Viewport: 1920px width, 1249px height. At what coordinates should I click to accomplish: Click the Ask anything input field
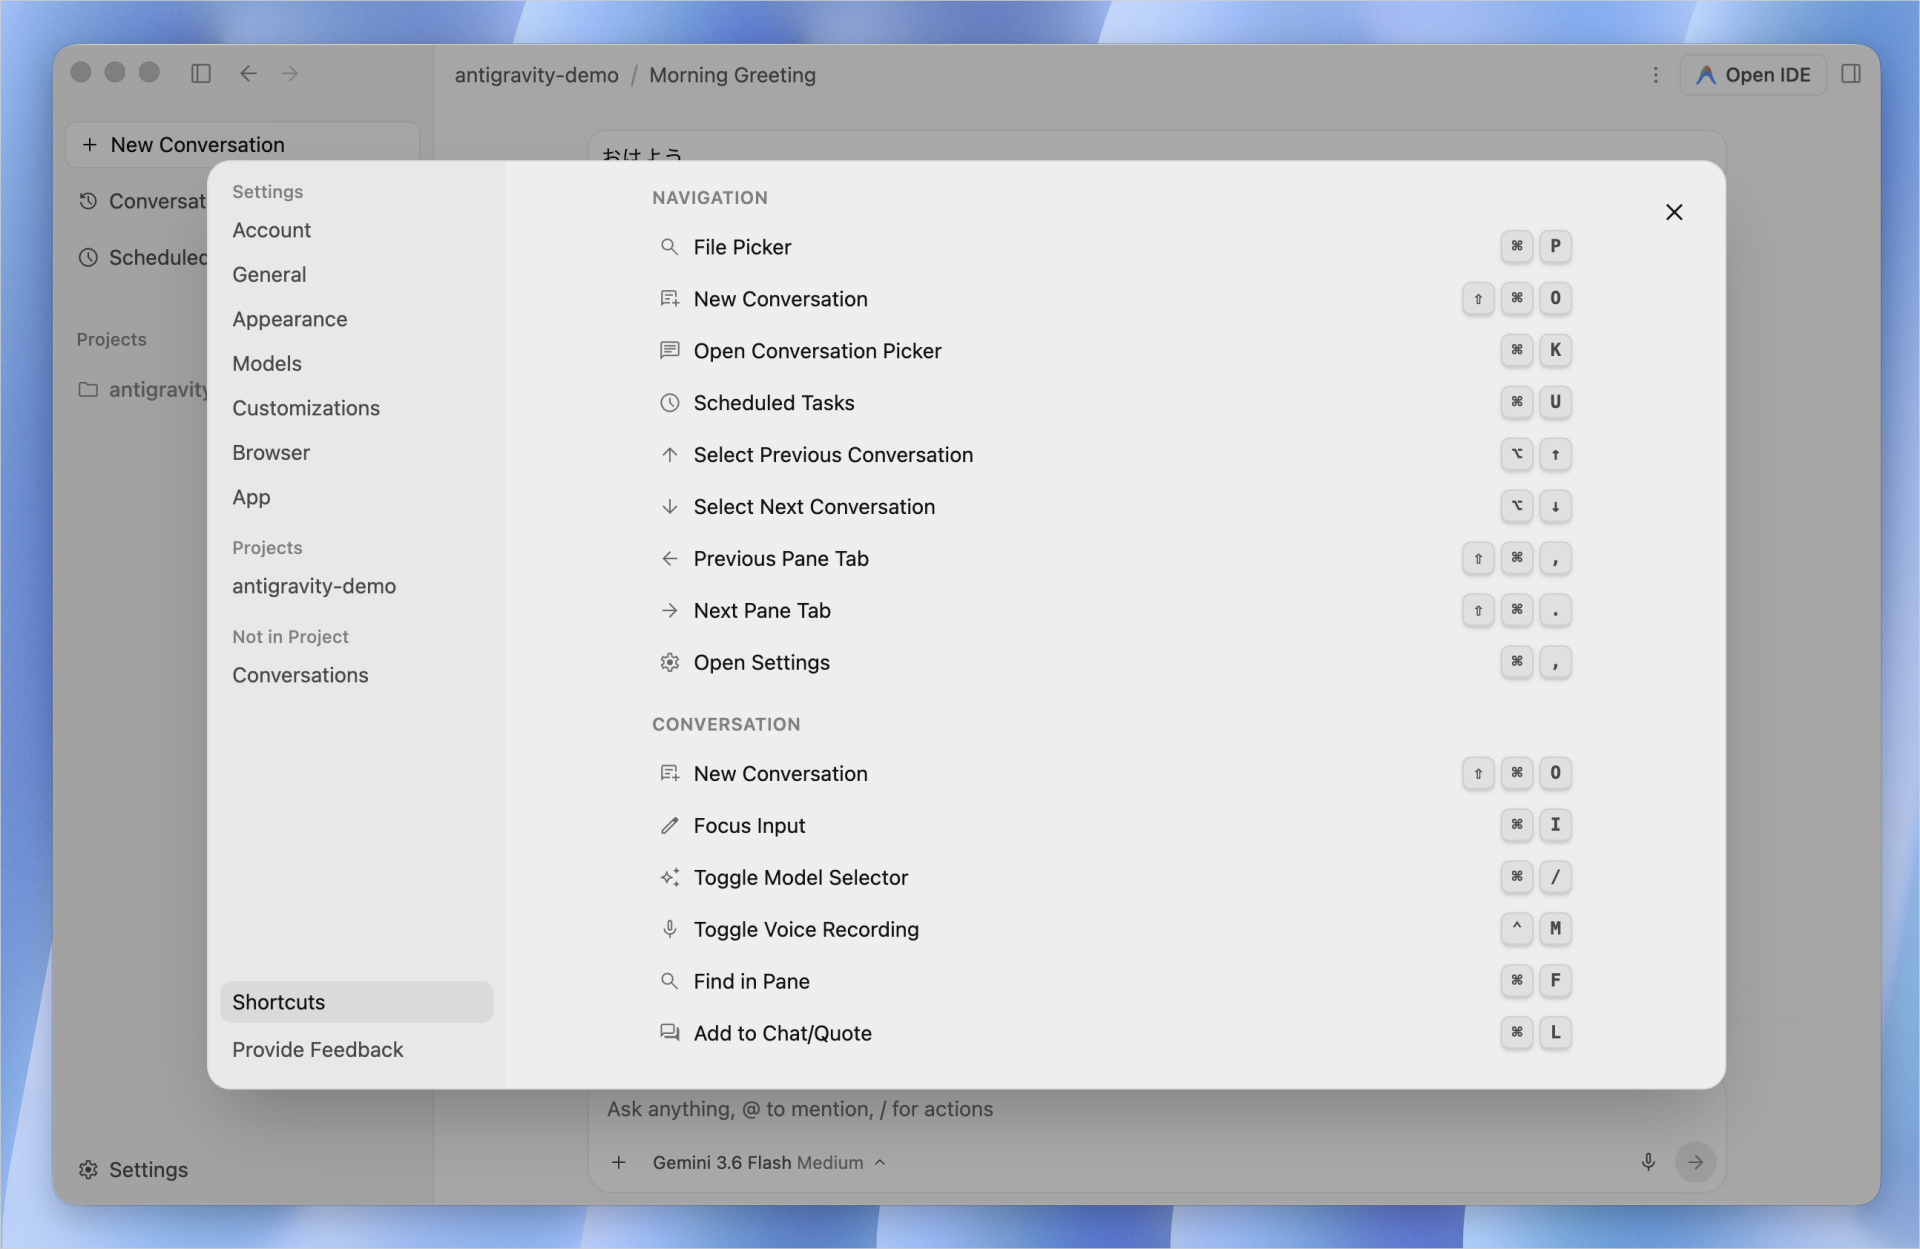[x=1100, y=1109]
